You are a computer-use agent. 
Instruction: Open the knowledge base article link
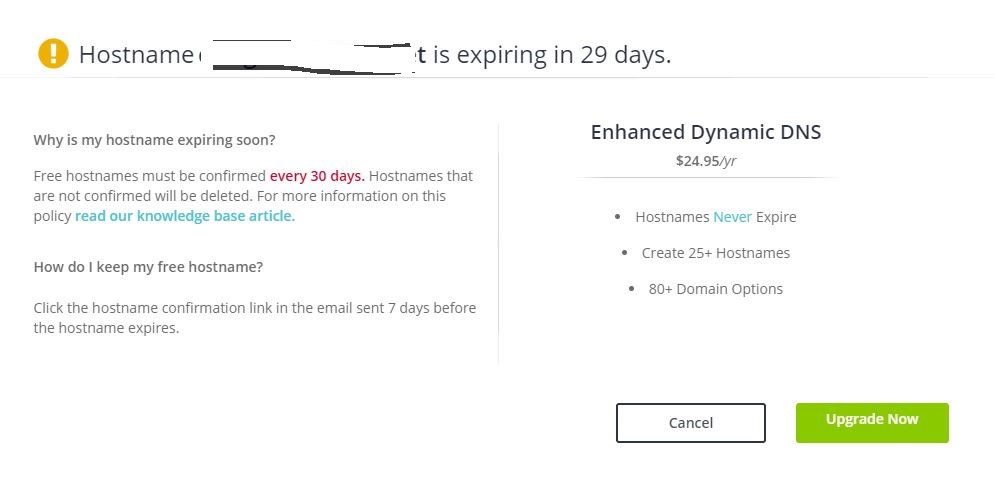pos(185,216)
